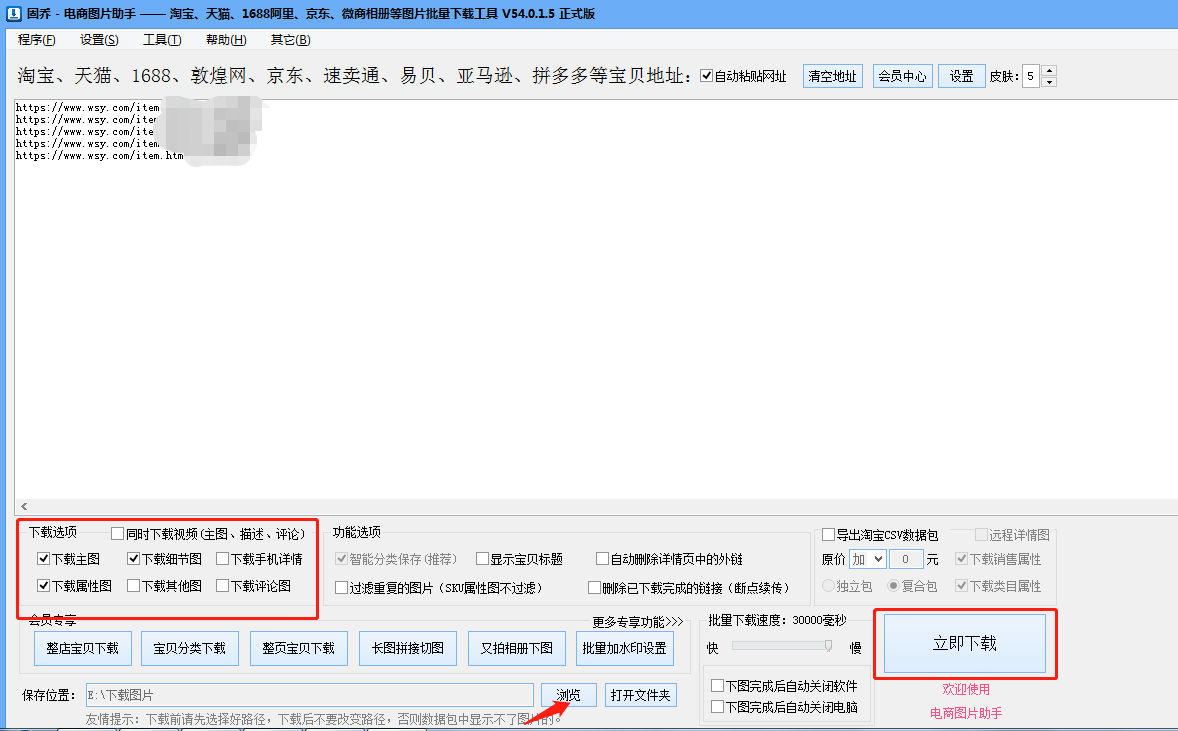Screen dimensions: 1178x731
Task: Select the 独立包 radio button
Action: (x=829, y=586)
